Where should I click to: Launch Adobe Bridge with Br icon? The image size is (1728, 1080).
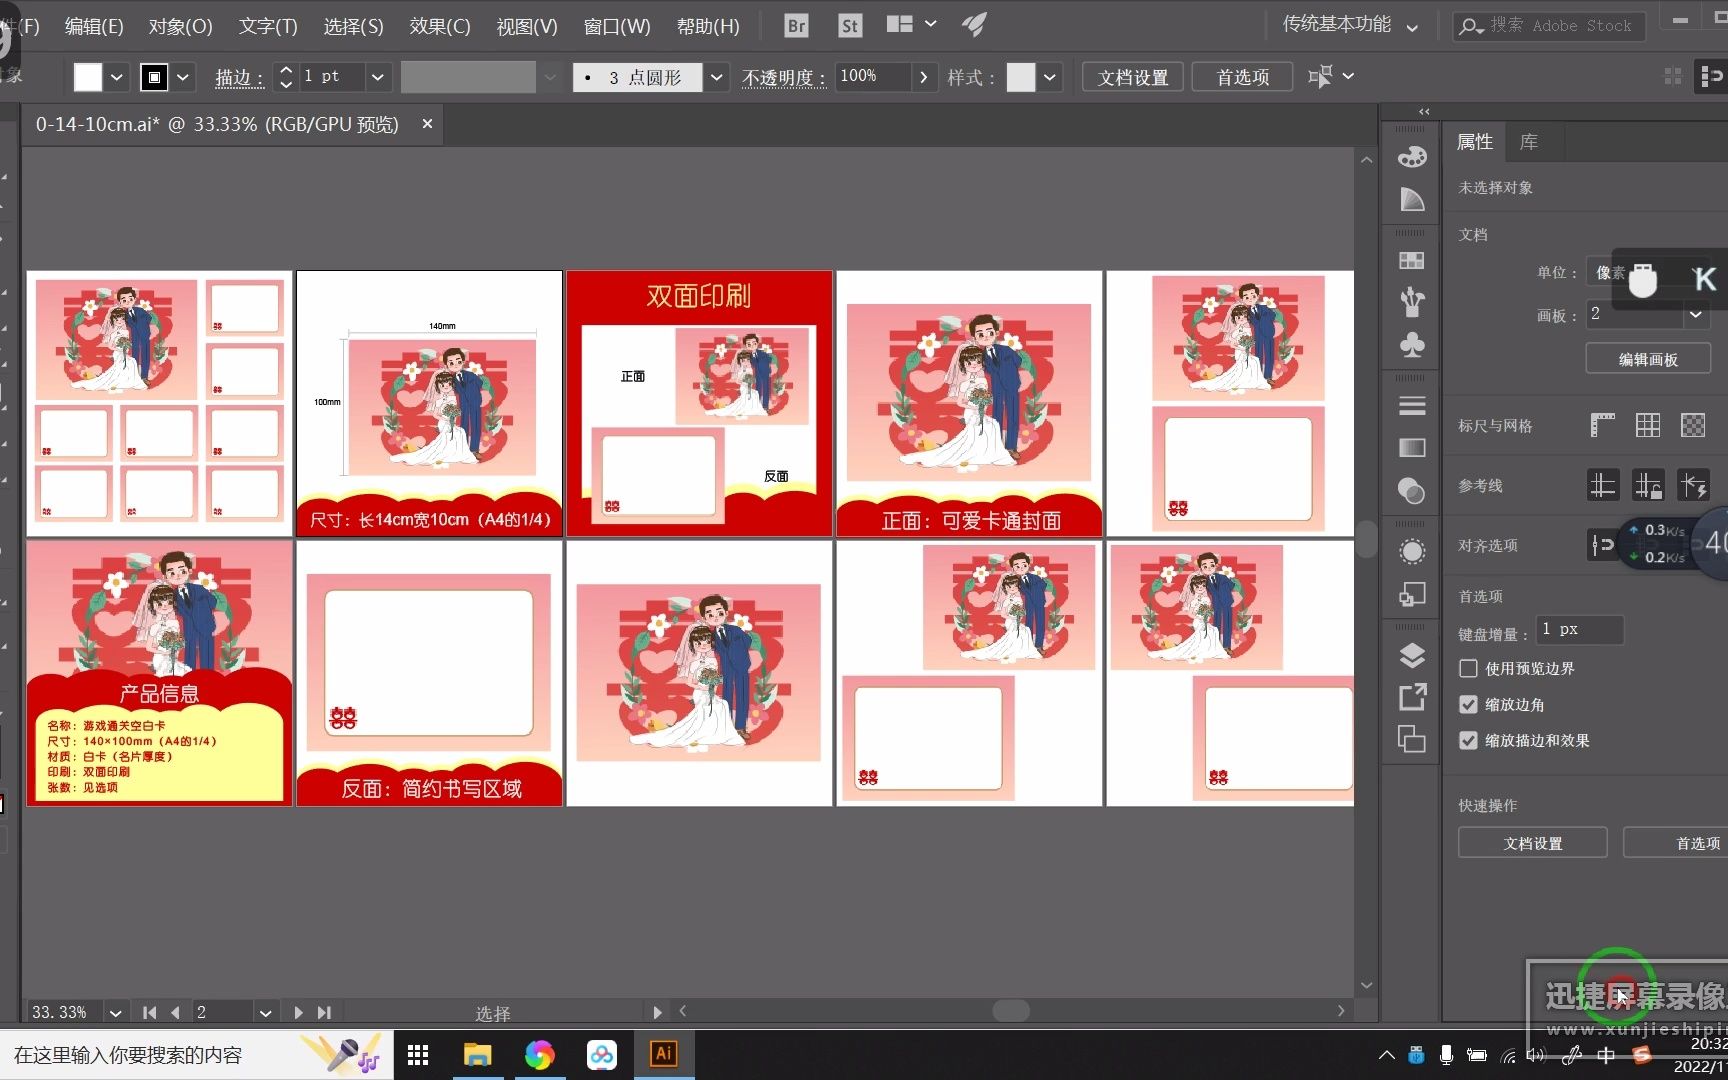[x=796, y=26]
